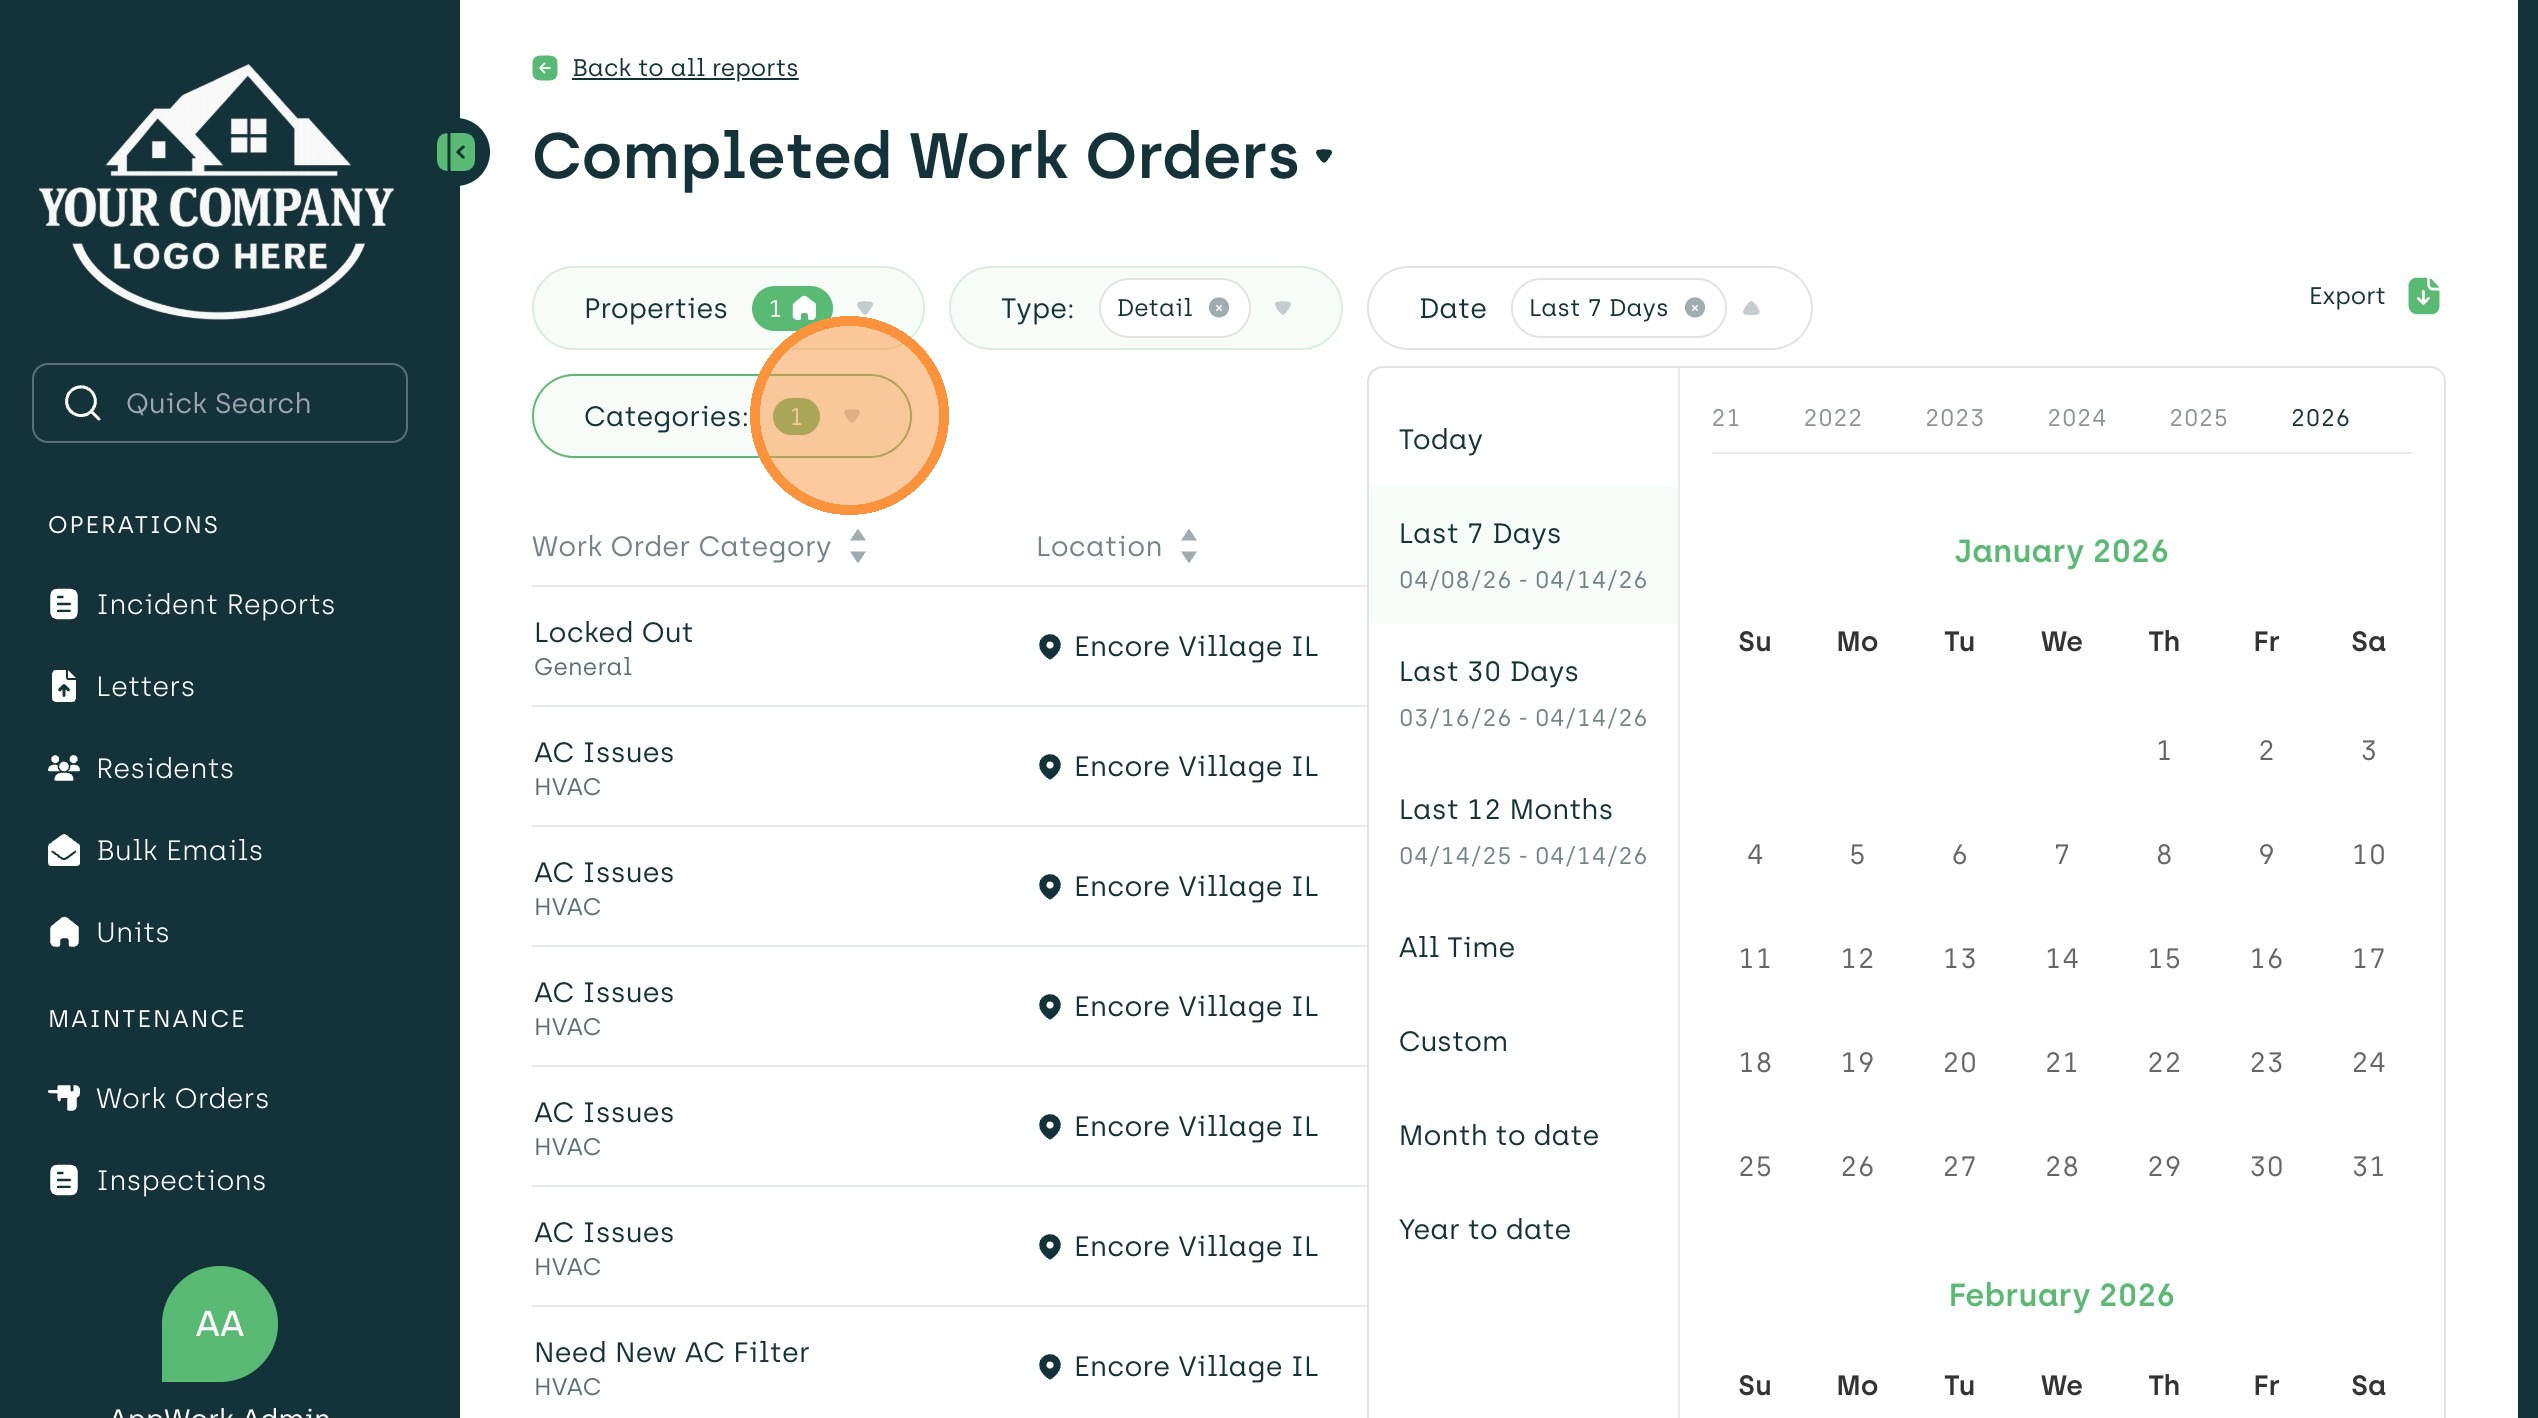
Task: Click the green Export download icon
Action: pos(2423,296)
